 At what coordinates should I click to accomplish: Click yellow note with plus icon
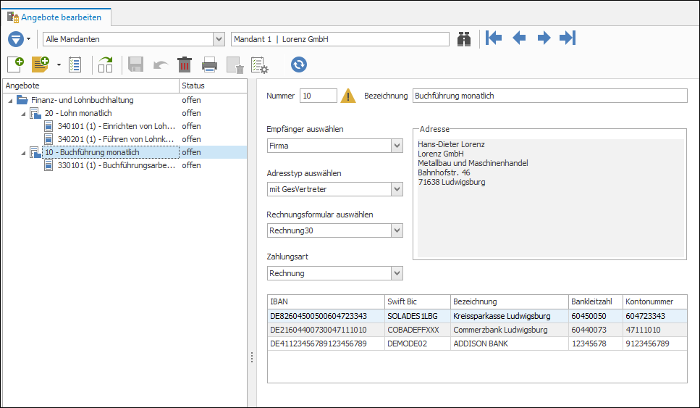click(x=40, y=65)
